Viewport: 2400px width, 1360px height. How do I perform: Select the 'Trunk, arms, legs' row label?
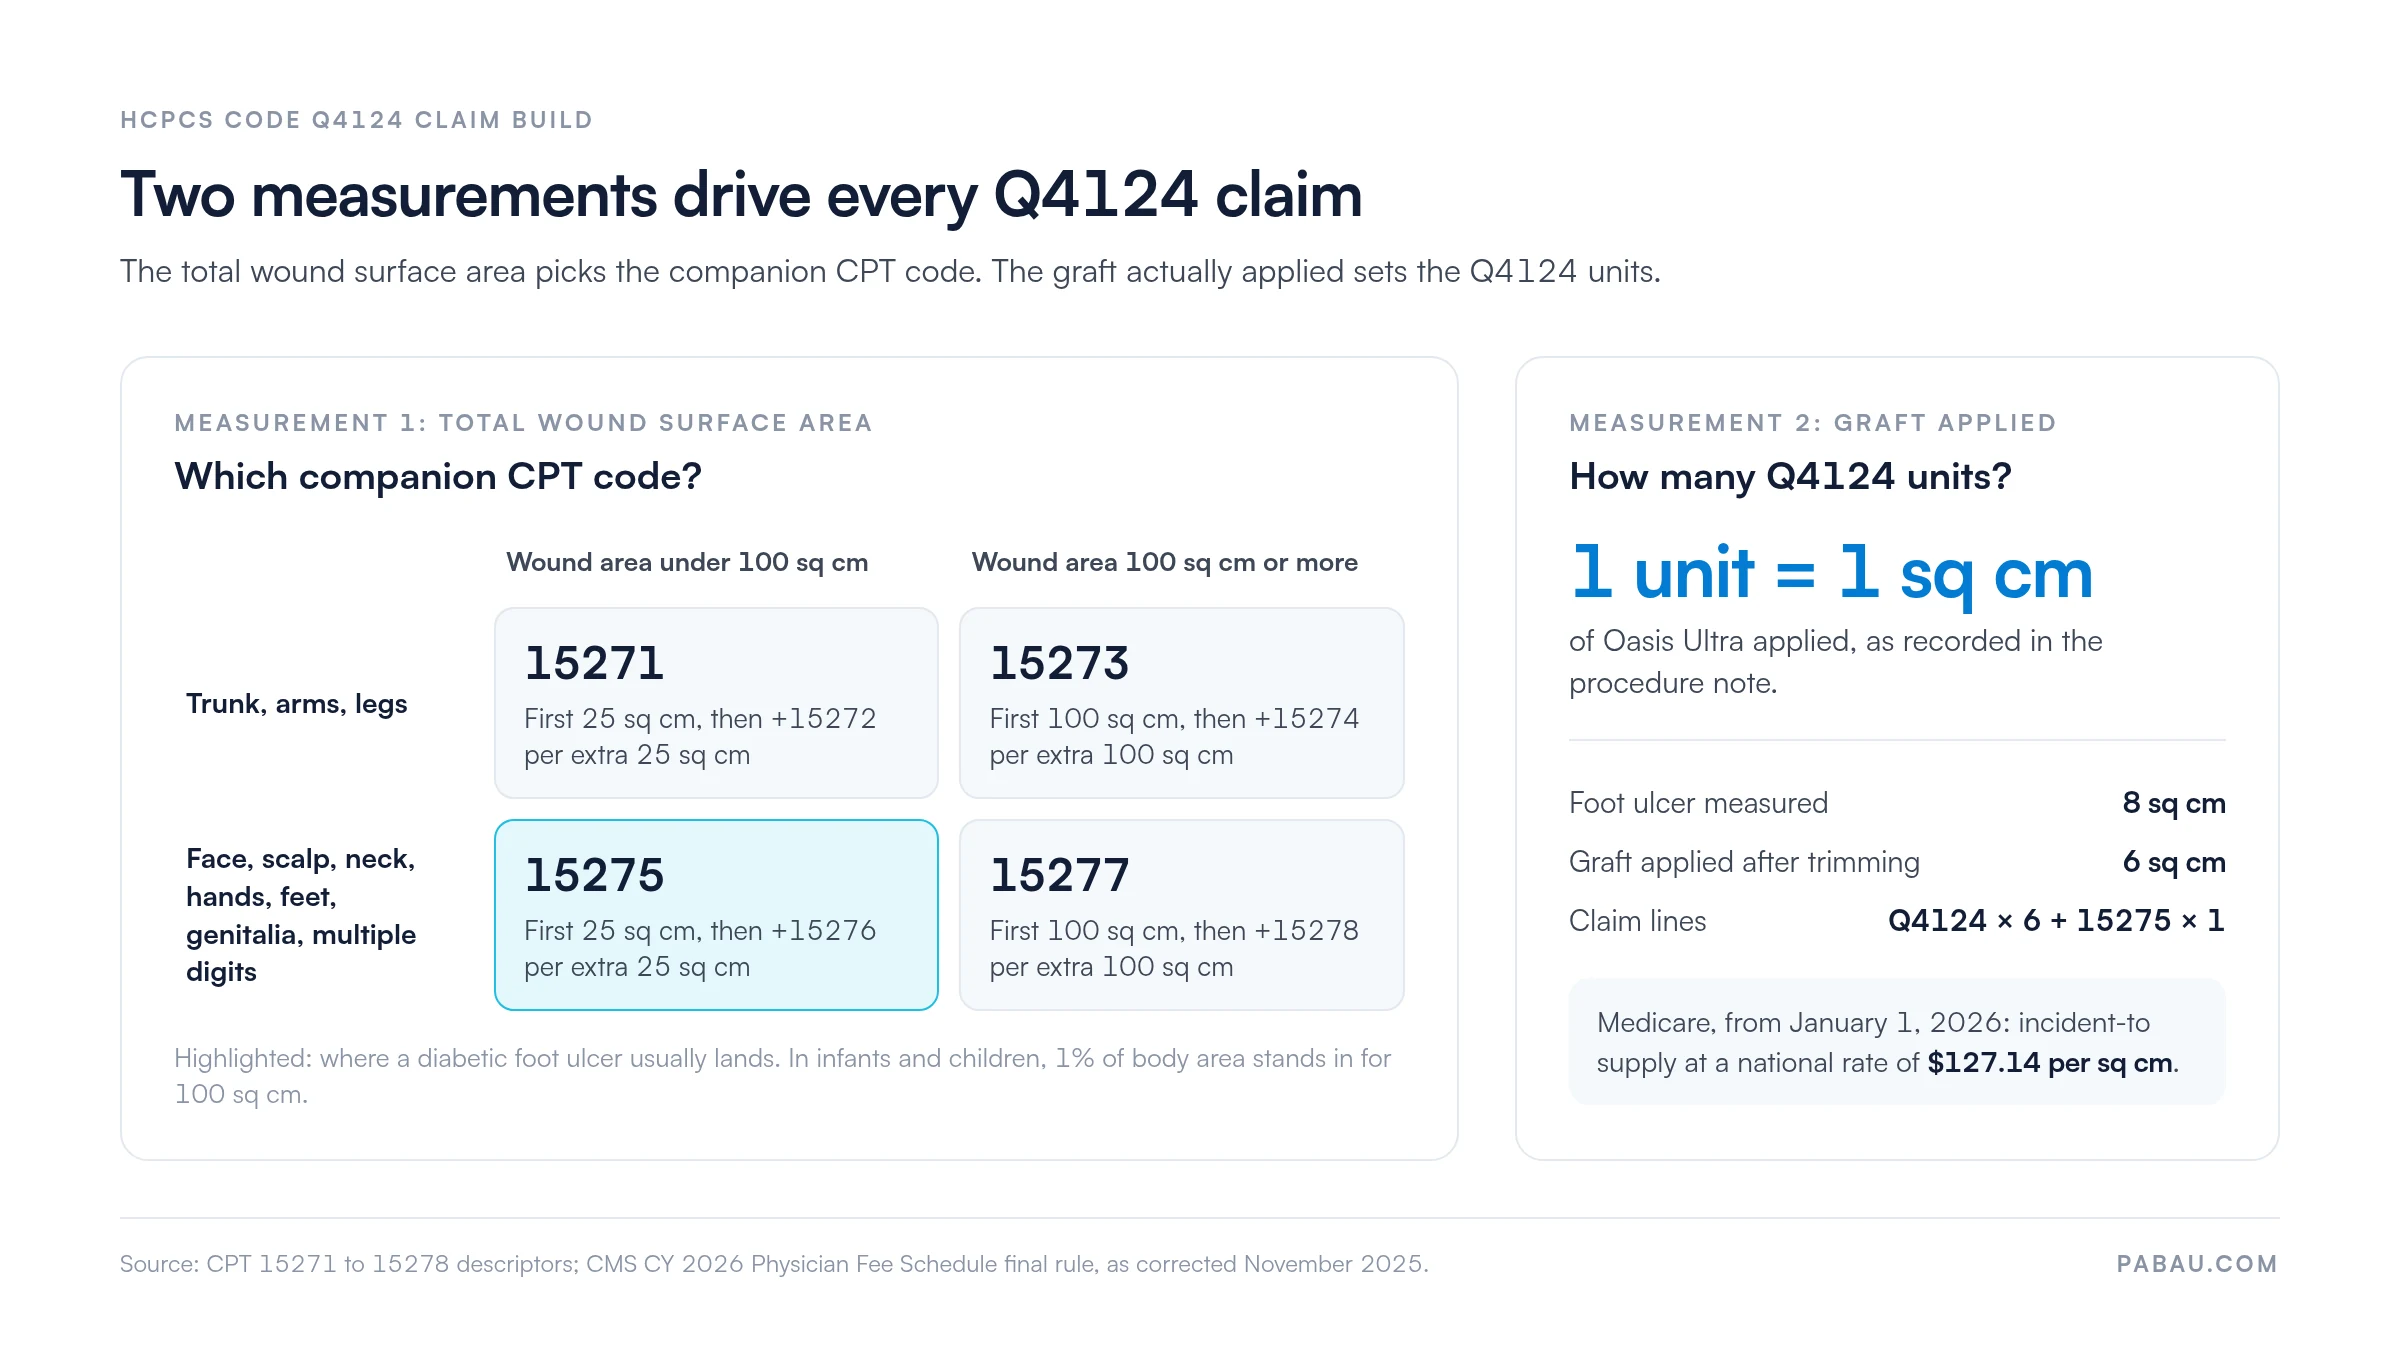pyautogui.click(x=297, y=704)
